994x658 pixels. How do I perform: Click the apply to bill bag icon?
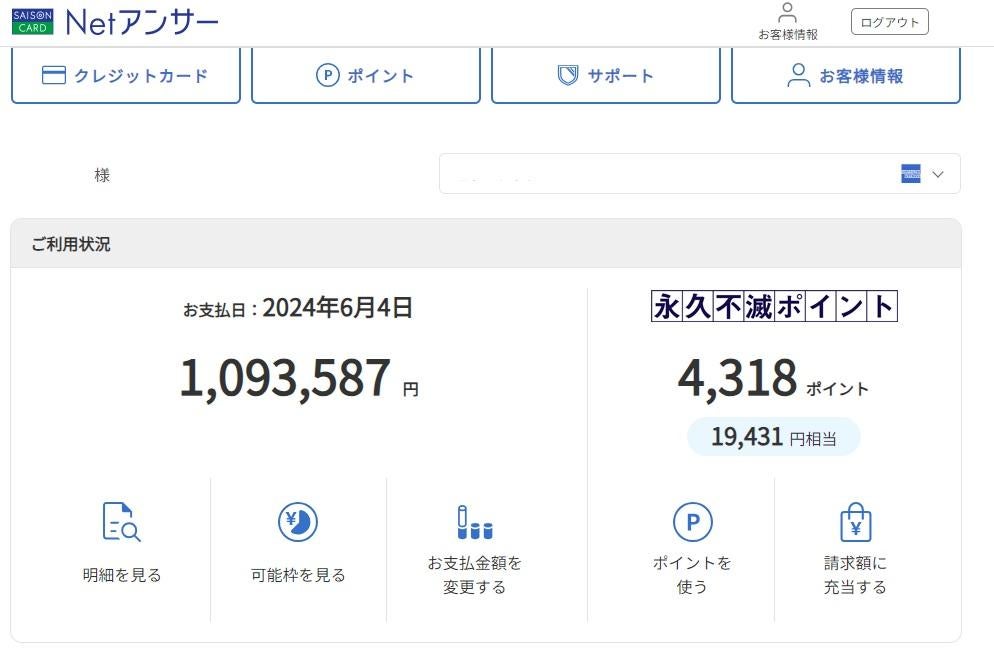855,522
